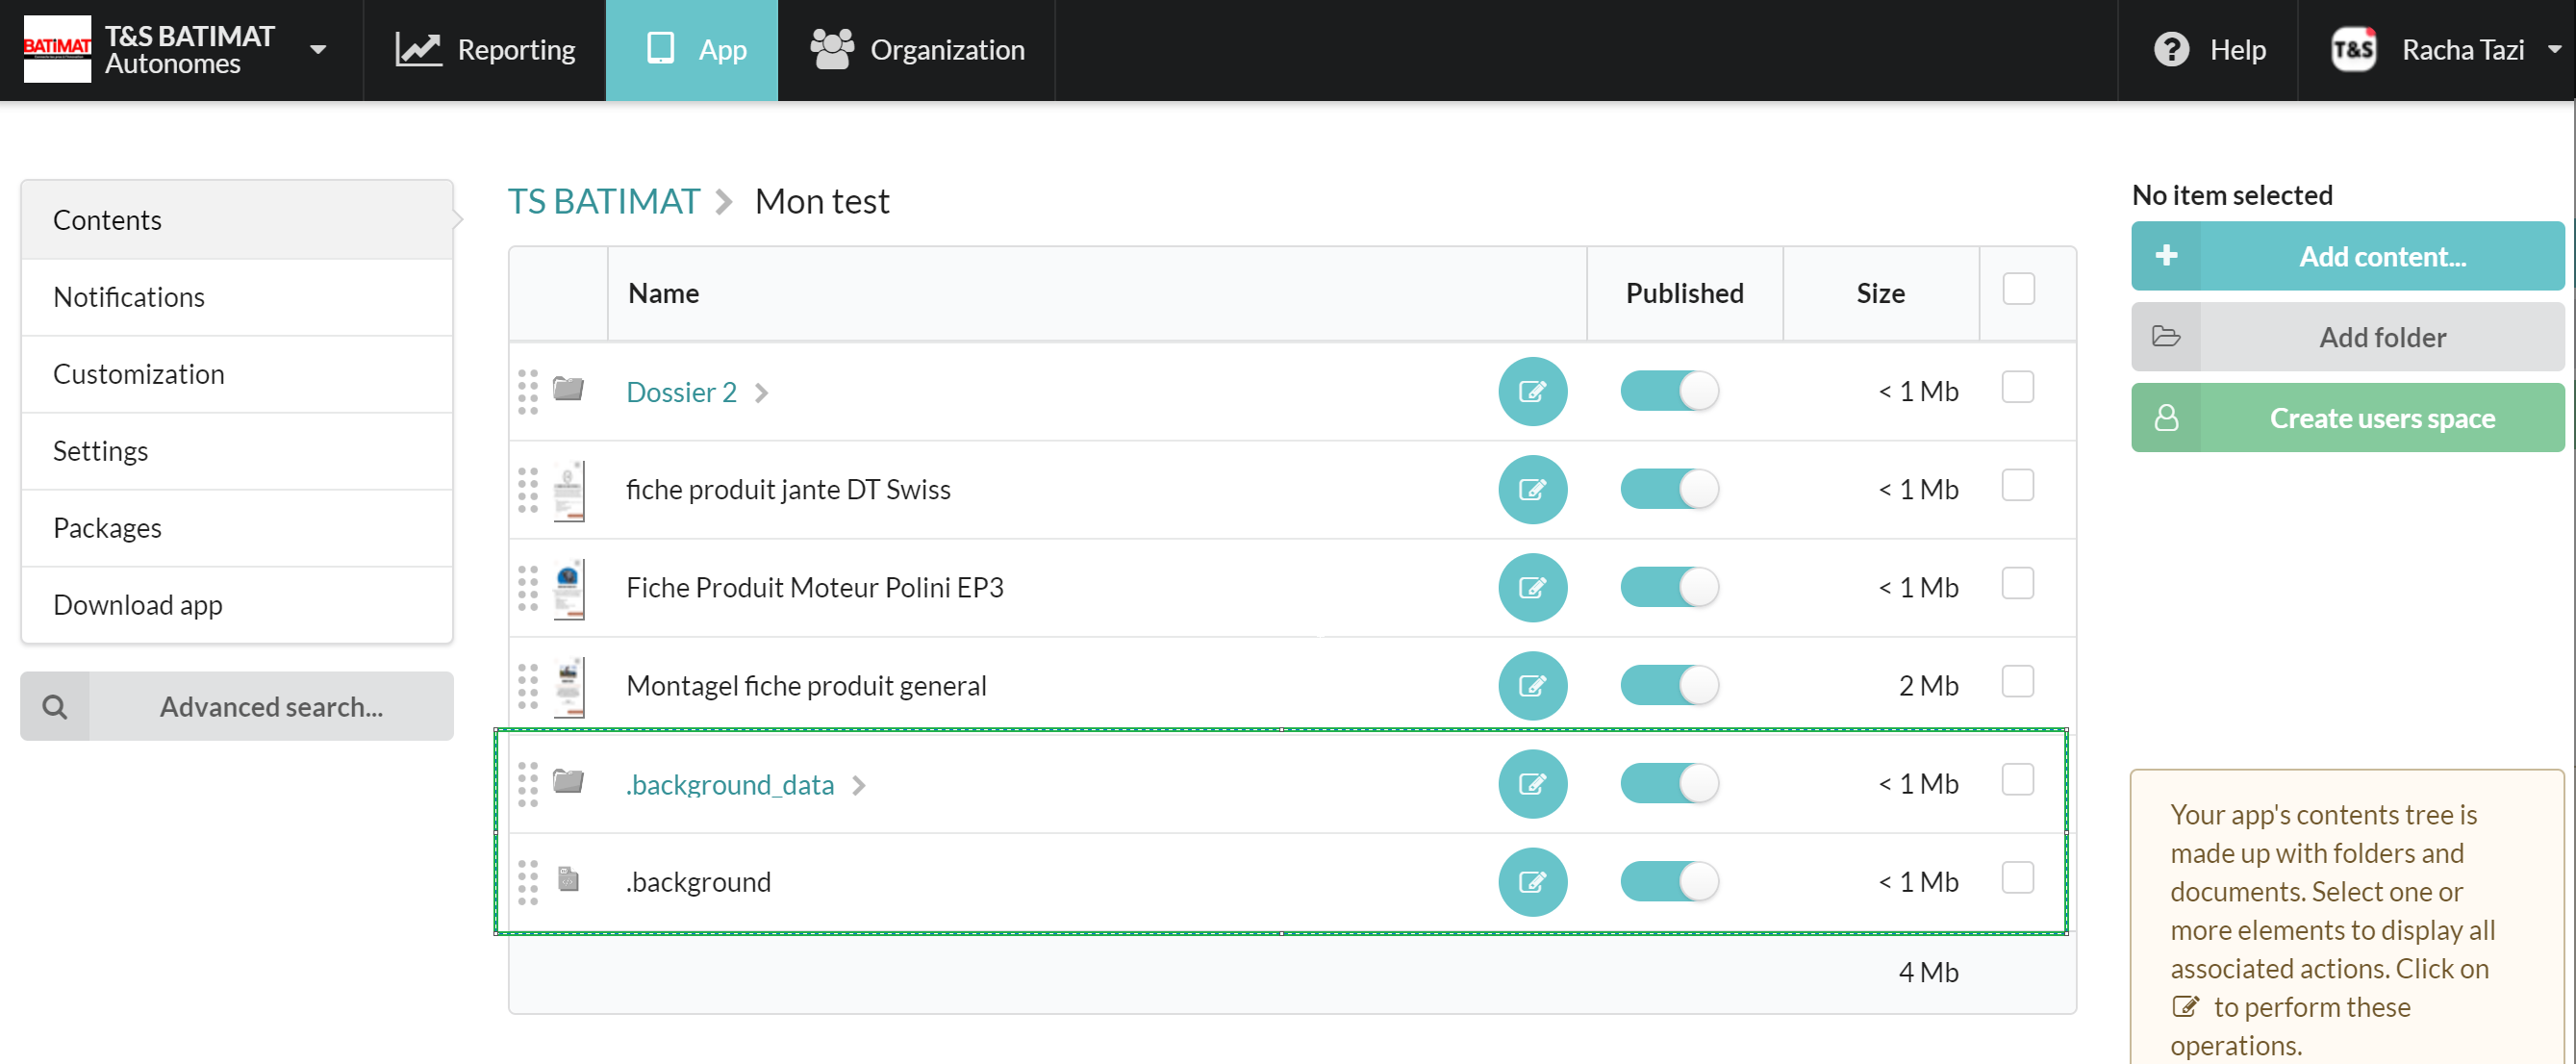Click drag handle of fiche produit jante DT Swiss

click(x=528, y=489)
